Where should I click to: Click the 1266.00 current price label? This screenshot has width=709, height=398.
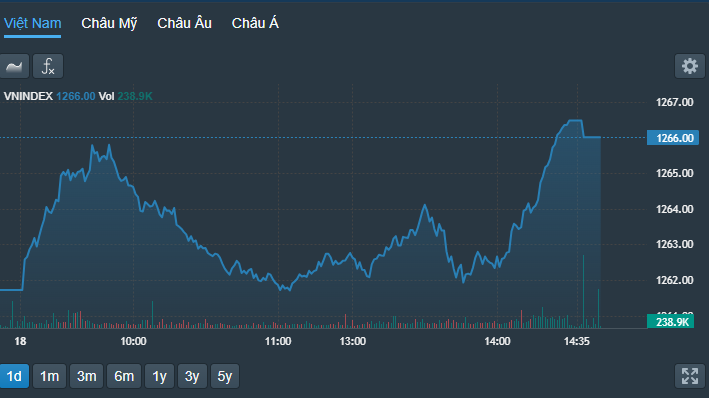673,137
